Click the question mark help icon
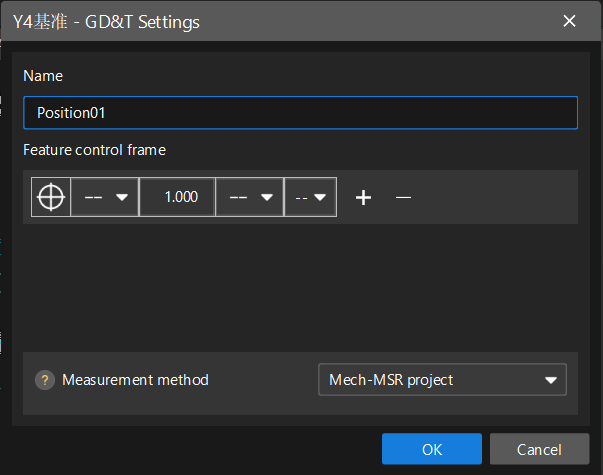Screen dimensions: 603x475 (x=44, y=380)
